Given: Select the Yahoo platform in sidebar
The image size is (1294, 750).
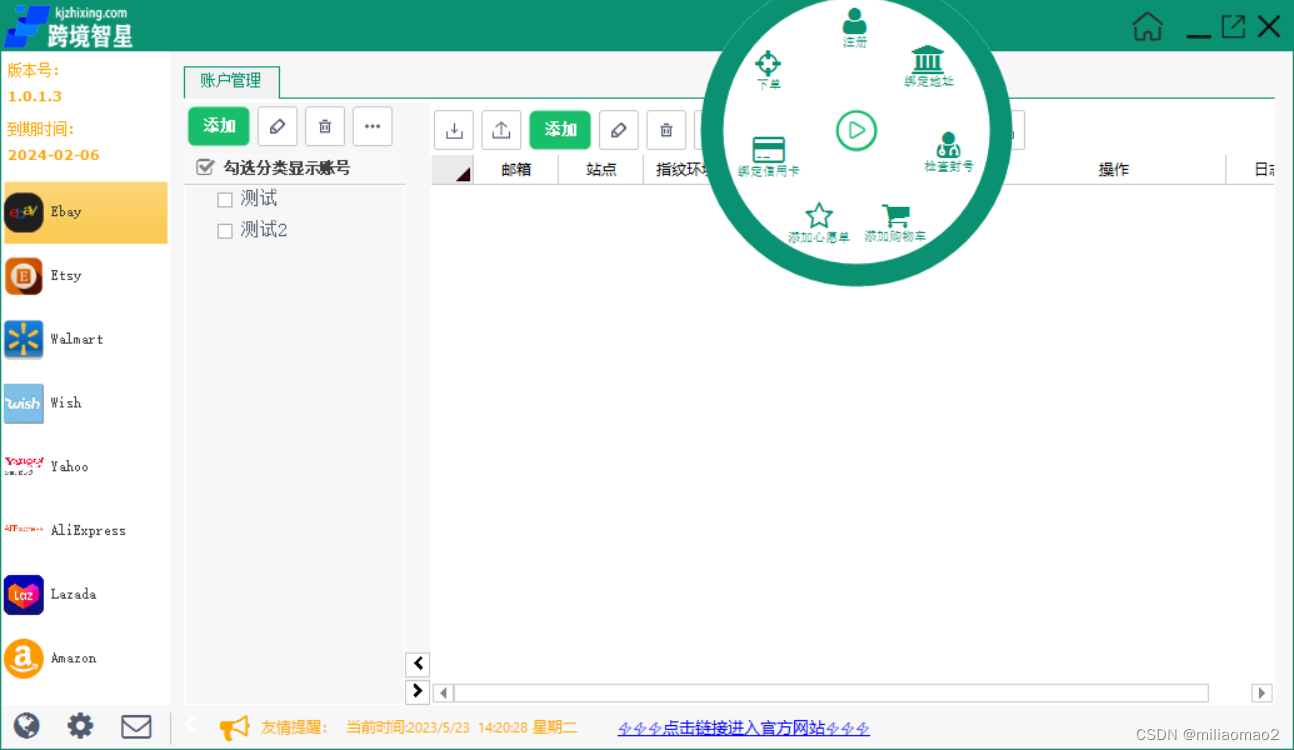Looking at the screenshot, I should (85, 467).
